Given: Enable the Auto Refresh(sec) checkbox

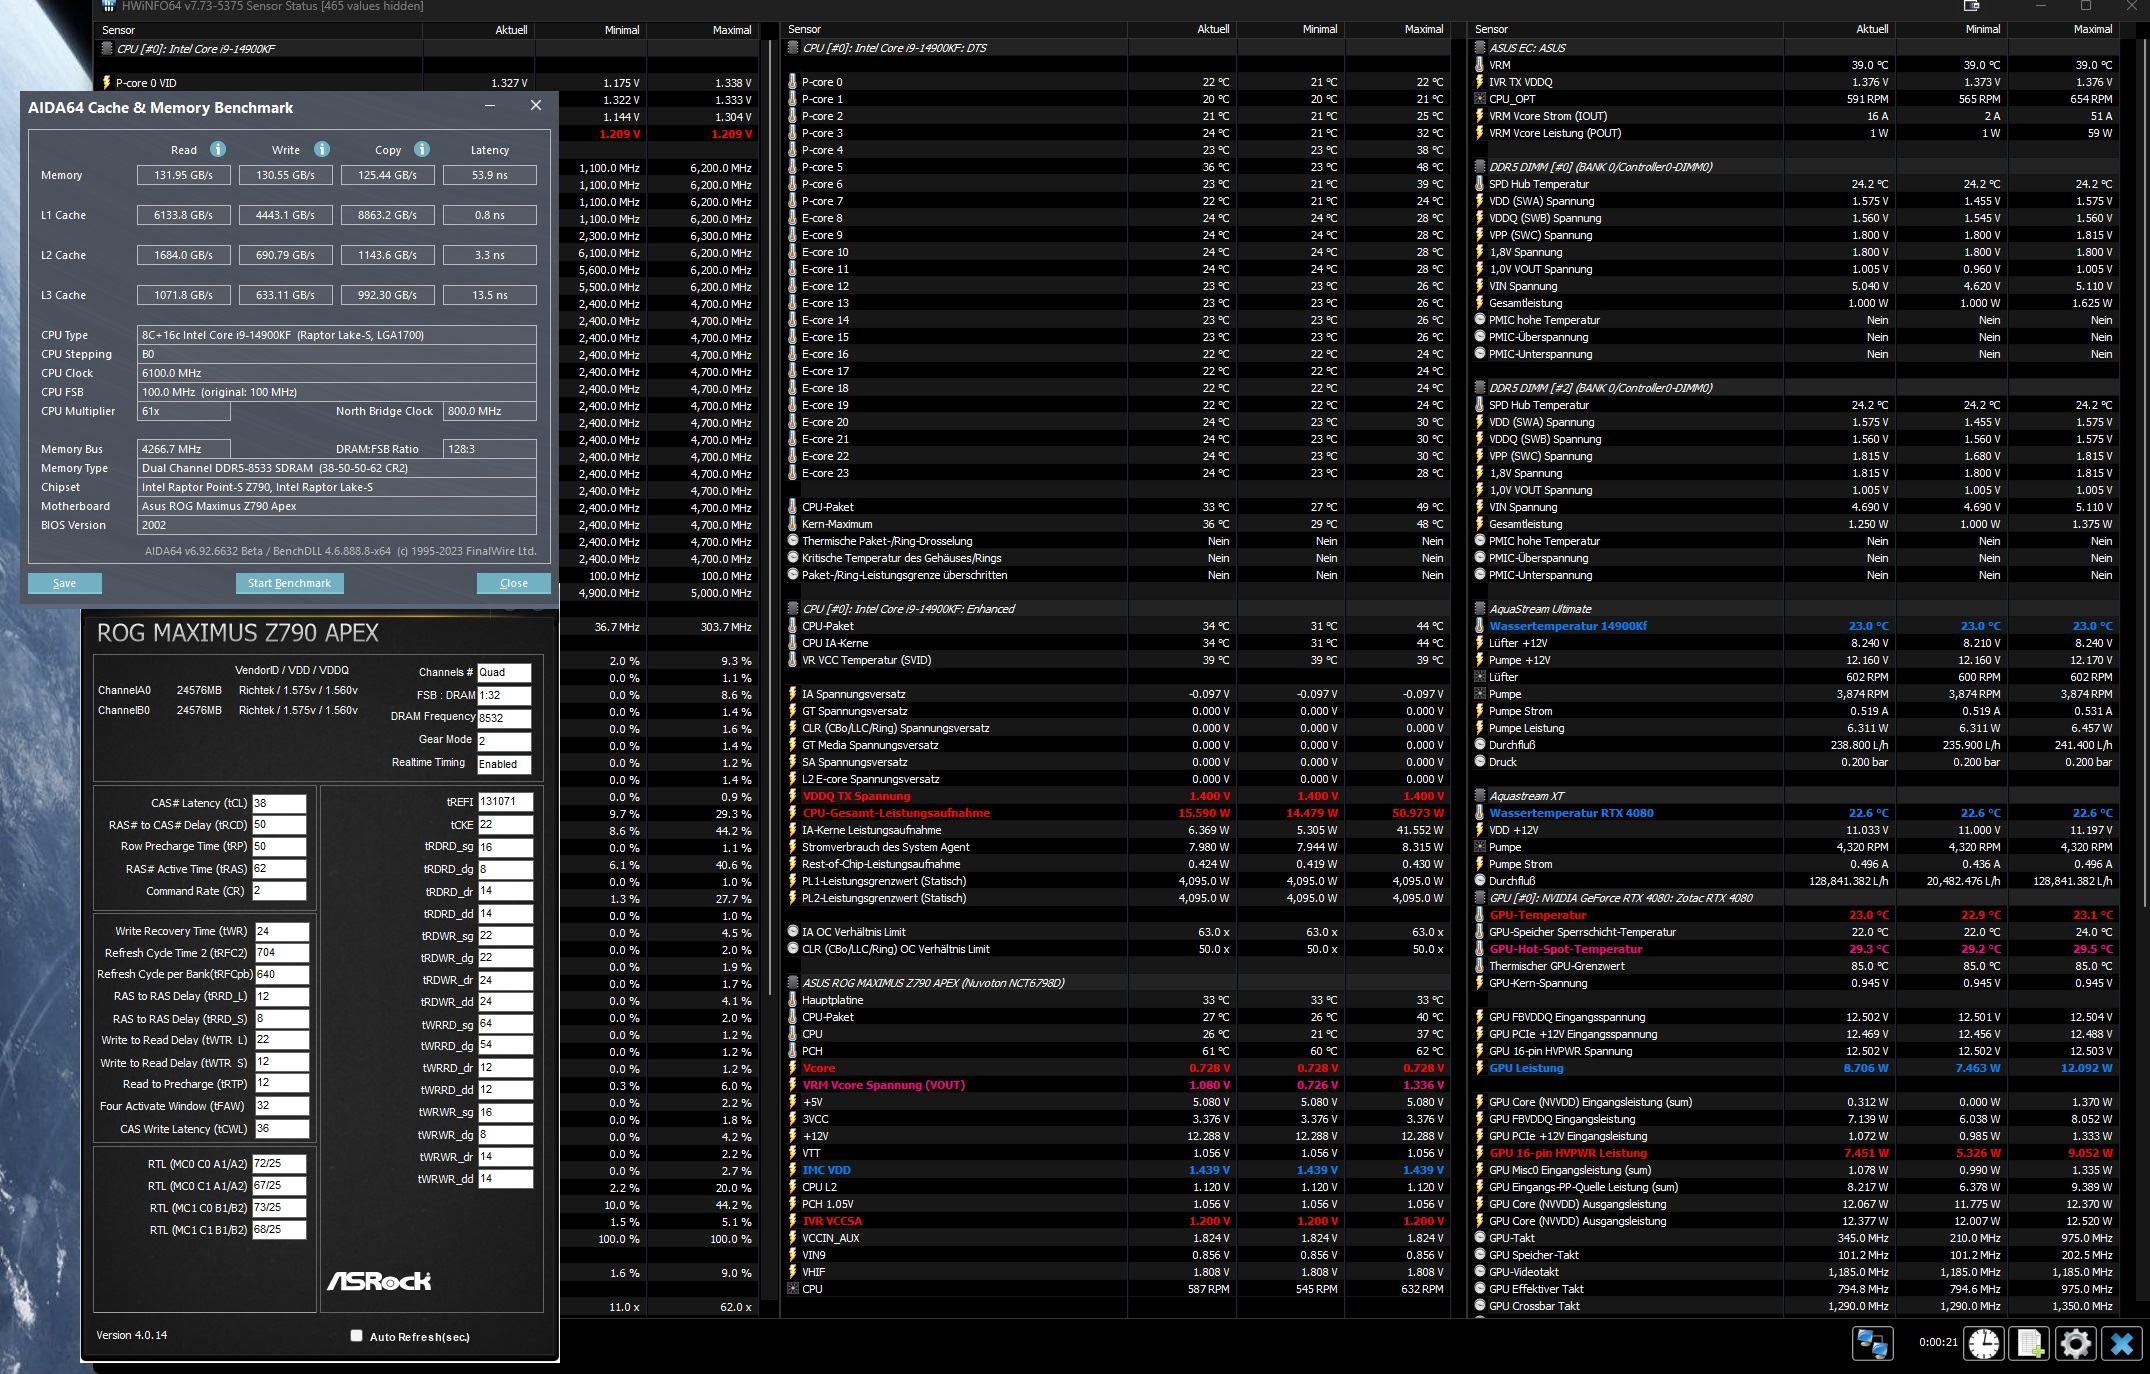Looking at the screenshot, I should coord(356,1336).
